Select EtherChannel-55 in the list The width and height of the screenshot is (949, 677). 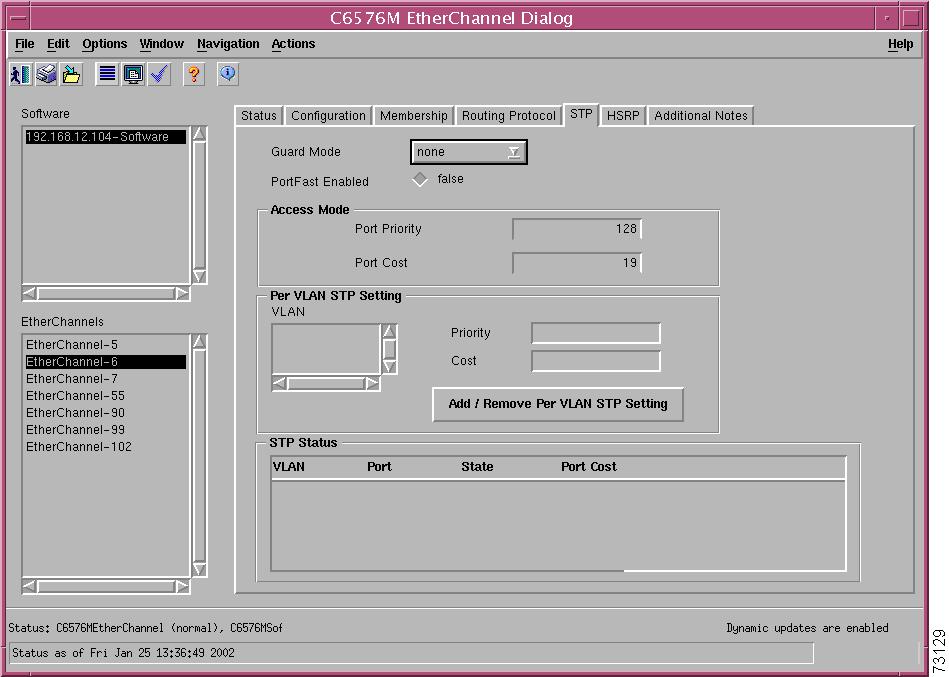(x=105, y=396)
